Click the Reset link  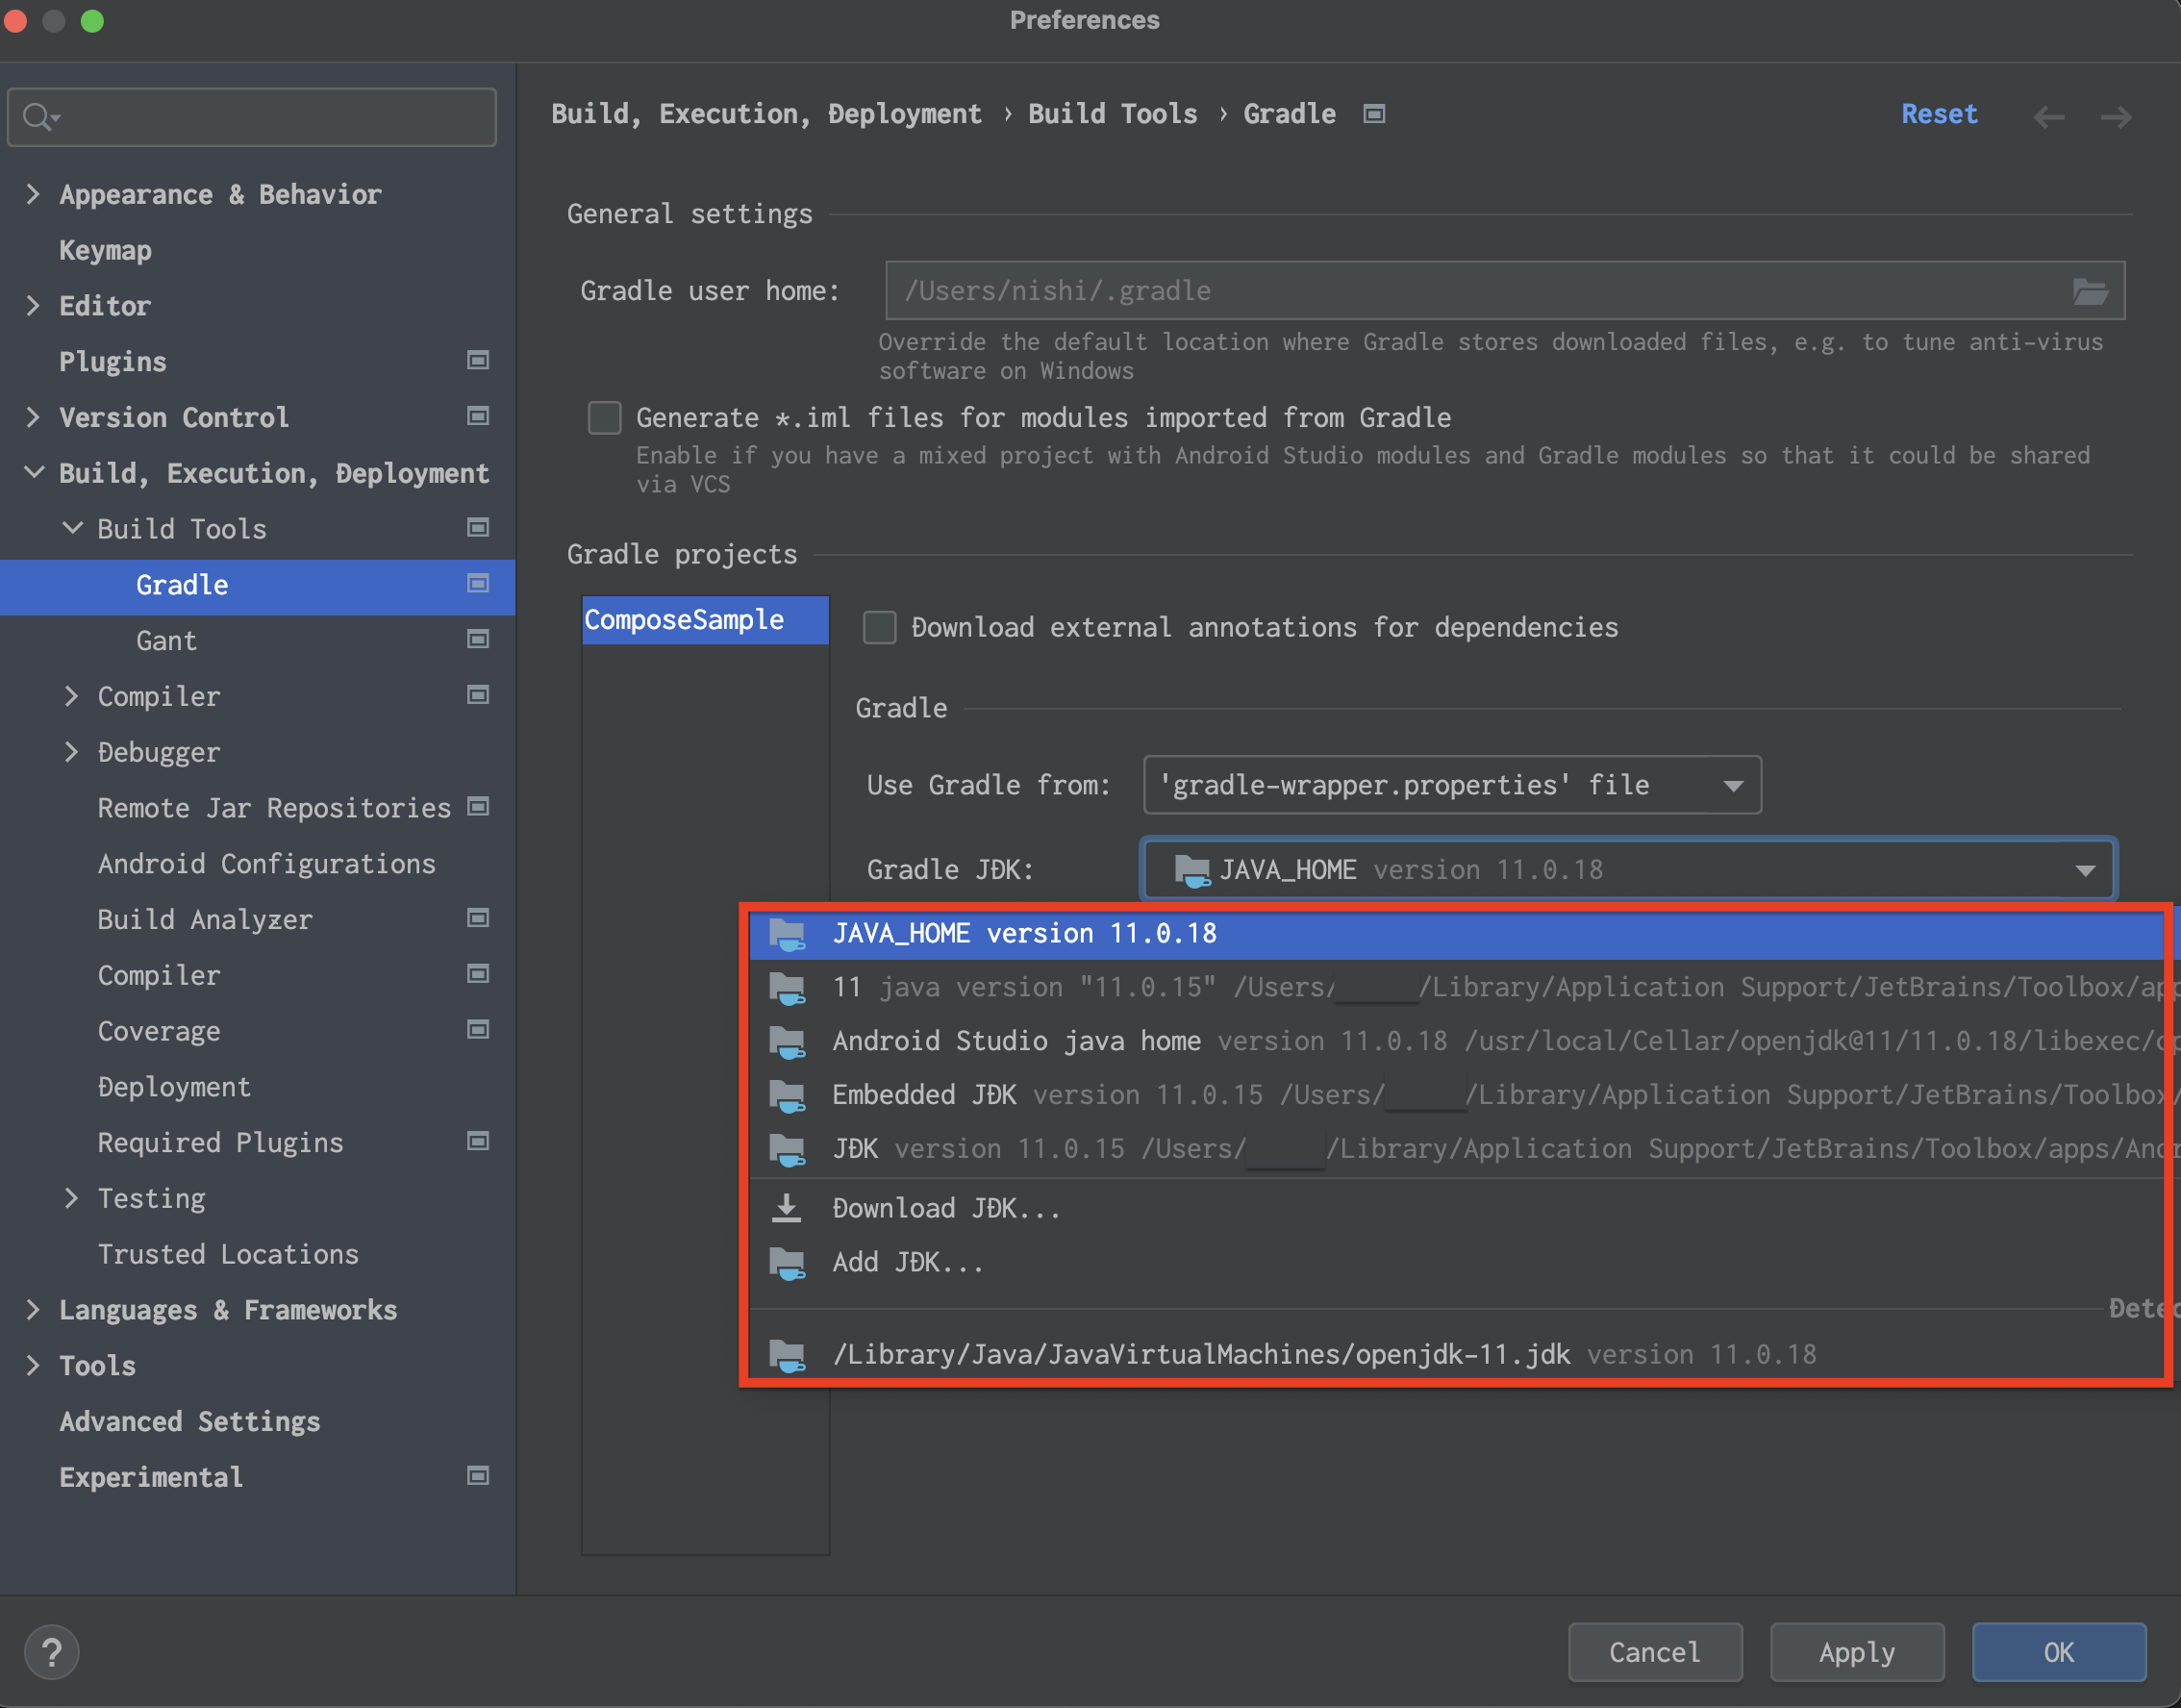[1939, 114]
